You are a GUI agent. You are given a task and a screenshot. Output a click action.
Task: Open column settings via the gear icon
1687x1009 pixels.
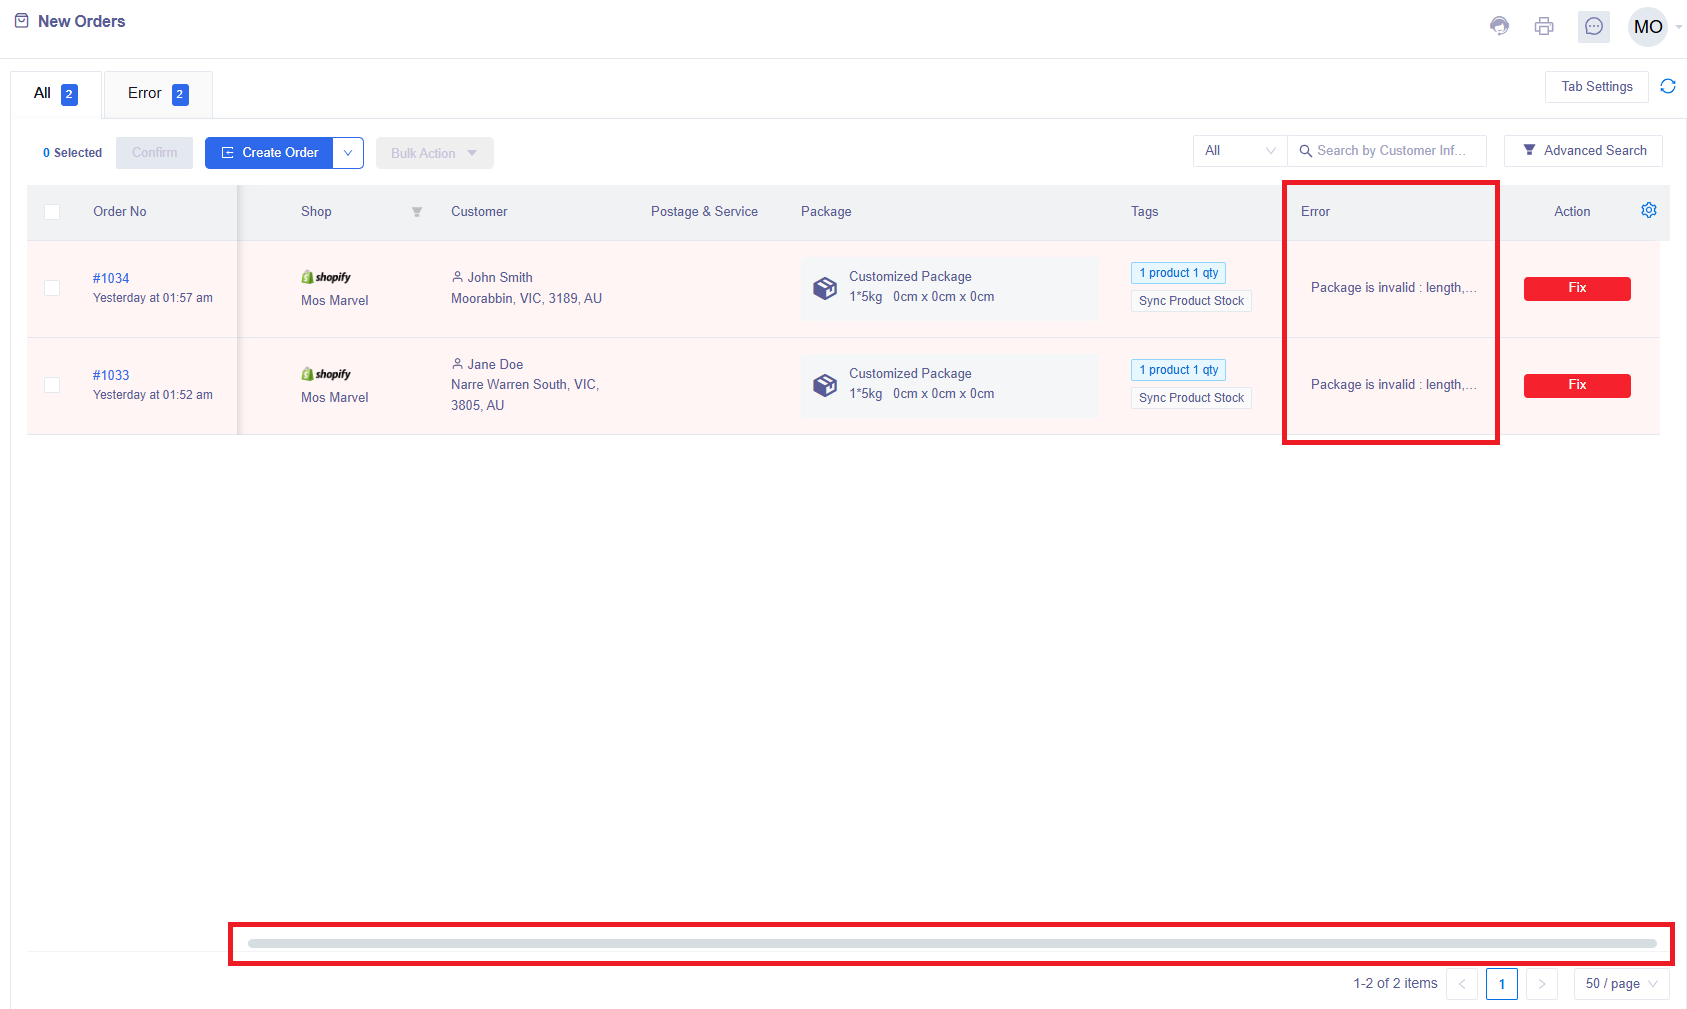pyautogui.click(x=1649, y=210)
